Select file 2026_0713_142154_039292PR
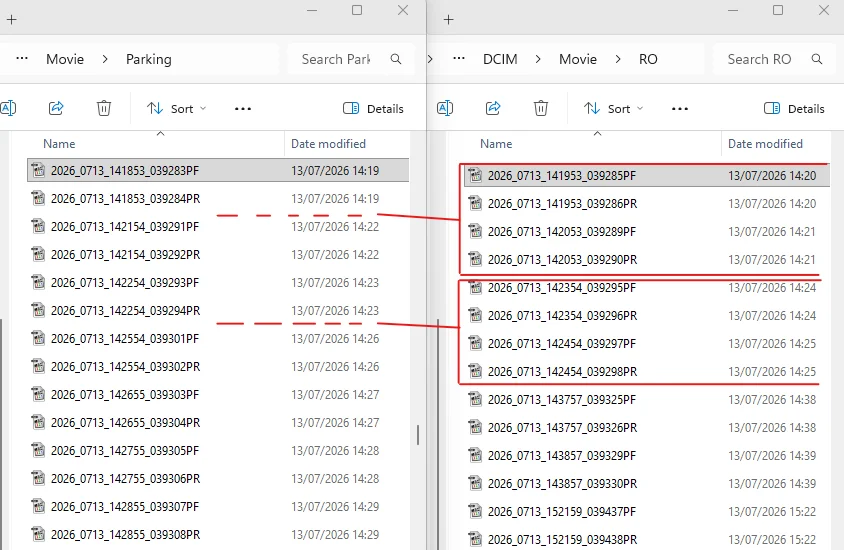This screenshot has width=844, height=550. (218, 255)
